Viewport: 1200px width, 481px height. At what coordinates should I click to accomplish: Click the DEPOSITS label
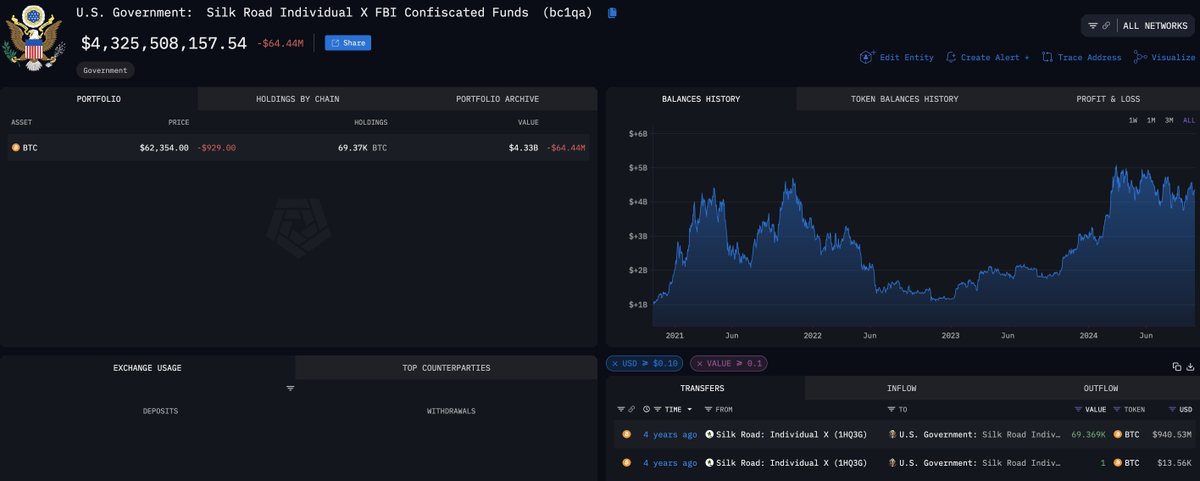point(161,411)
